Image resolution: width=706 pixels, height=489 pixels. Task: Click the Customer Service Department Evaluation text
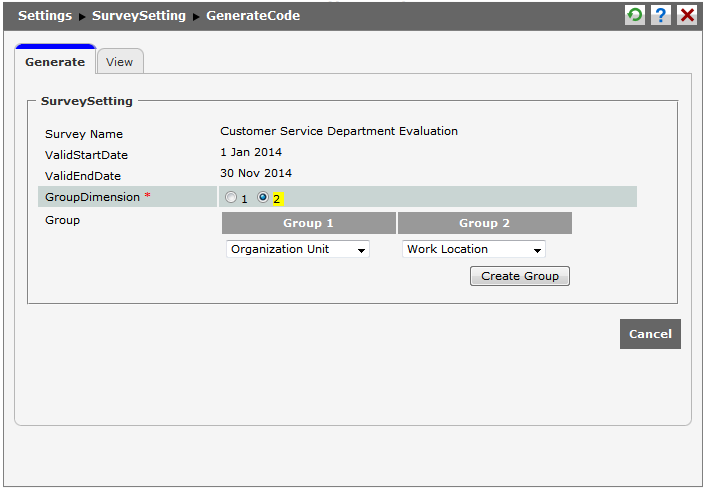pyautogui.click(x=339, y=131)
